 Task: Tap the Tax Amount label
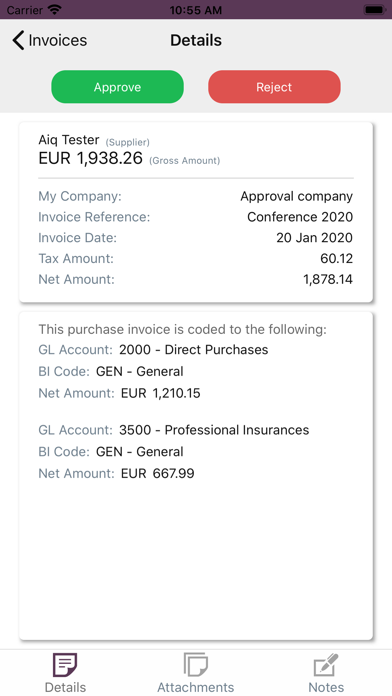(76, 258)
